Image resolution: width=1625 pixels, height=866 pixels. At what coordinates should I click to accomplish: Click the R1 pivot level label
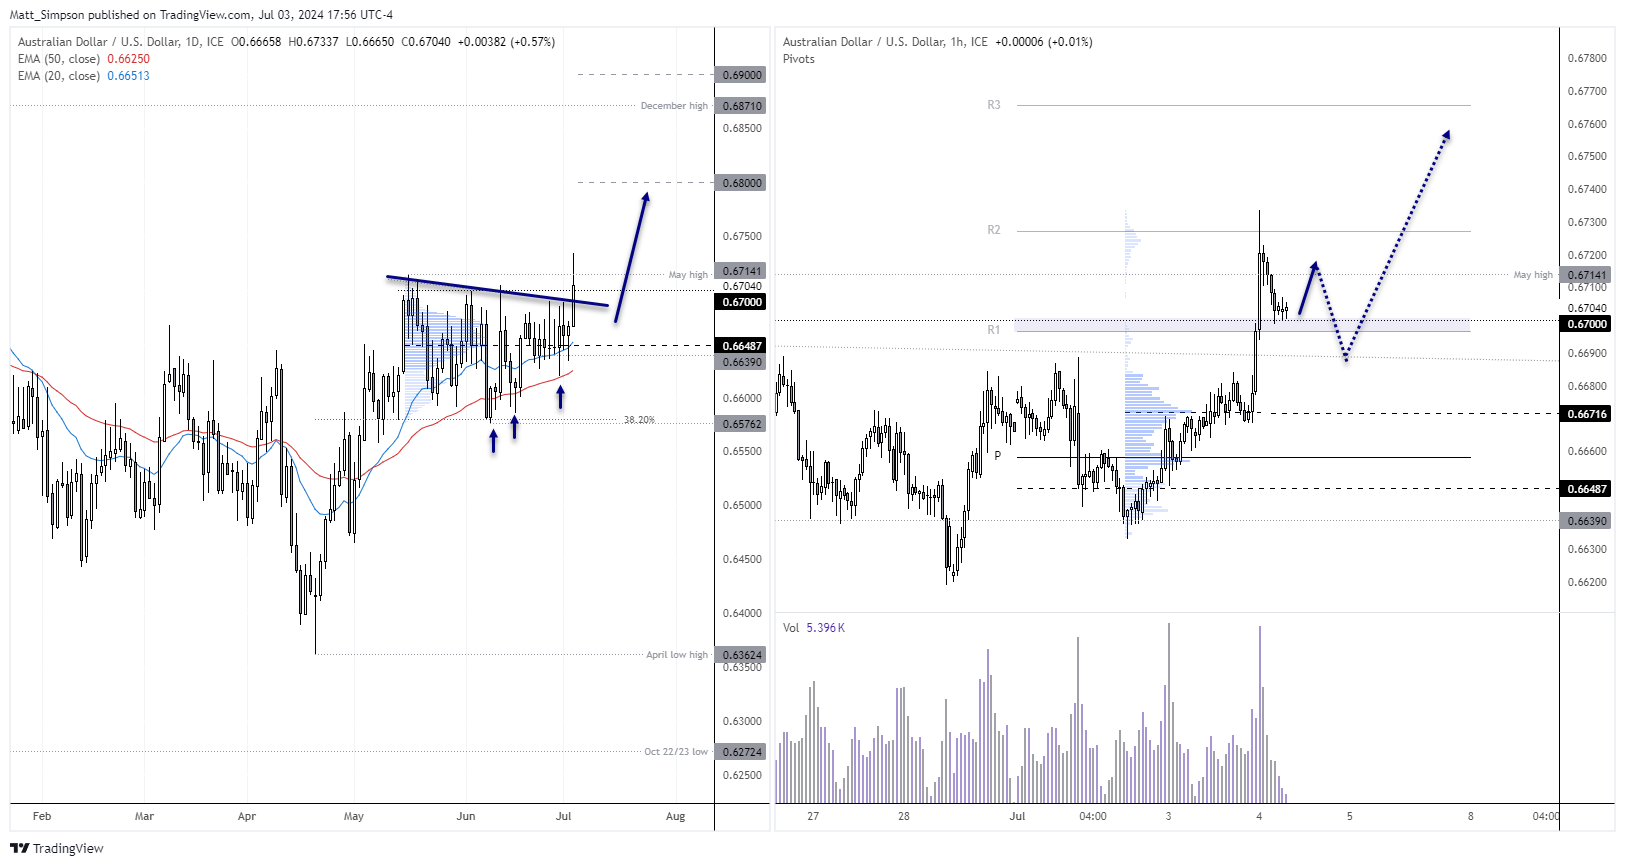click(994, 330)
